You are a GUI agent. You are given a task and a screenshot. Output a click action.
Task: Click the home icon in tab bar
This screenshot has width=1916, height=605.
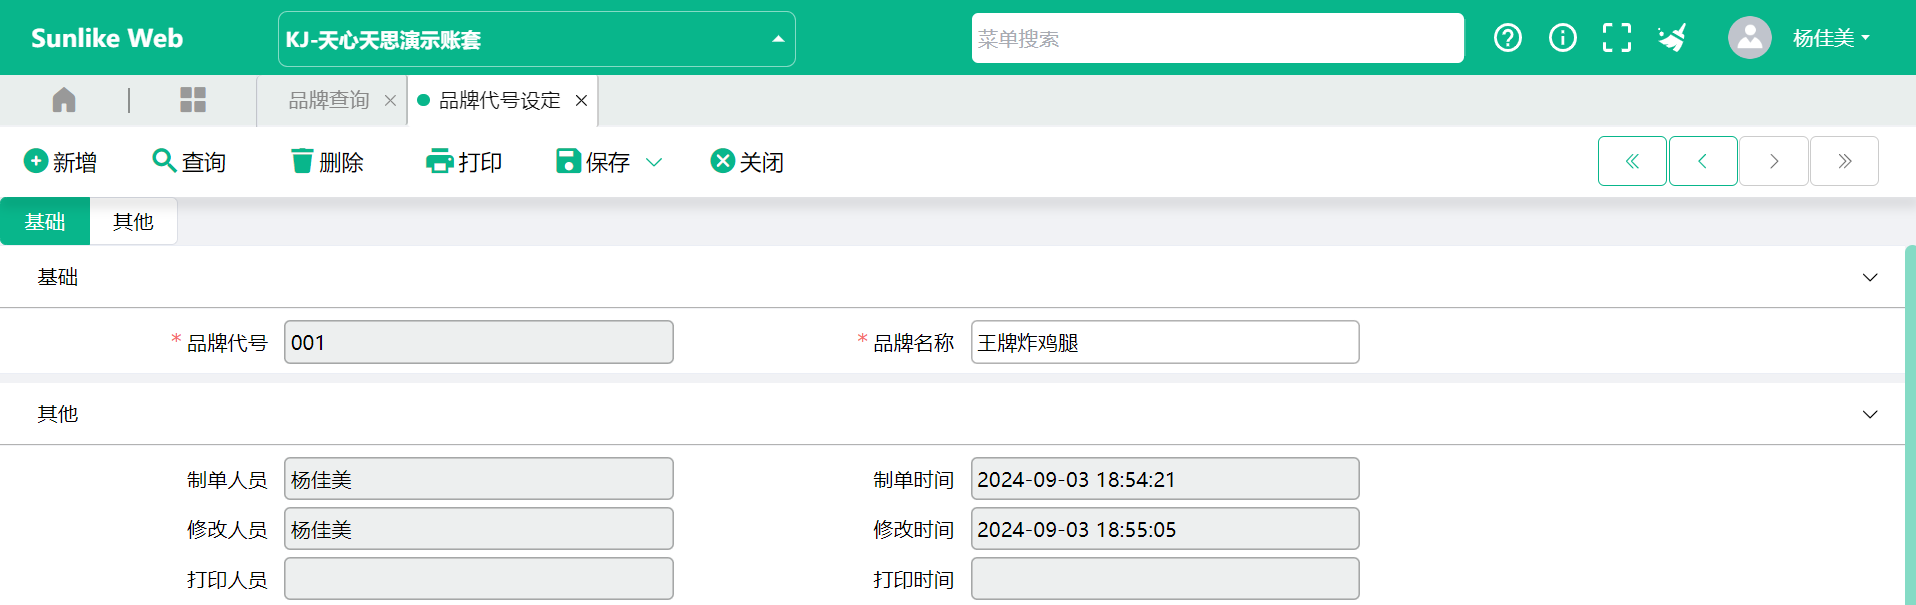pos(64,100)
